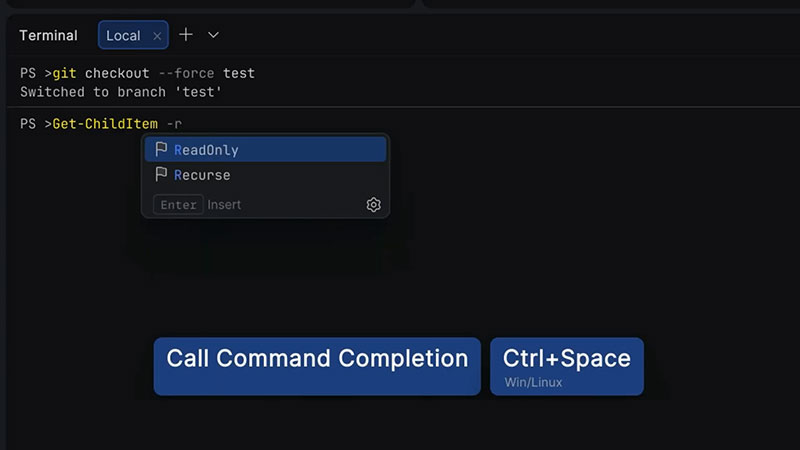Click the Insert label in popup
The height and width of the screenshot is (450, 800).
click(x=224, y=205)
